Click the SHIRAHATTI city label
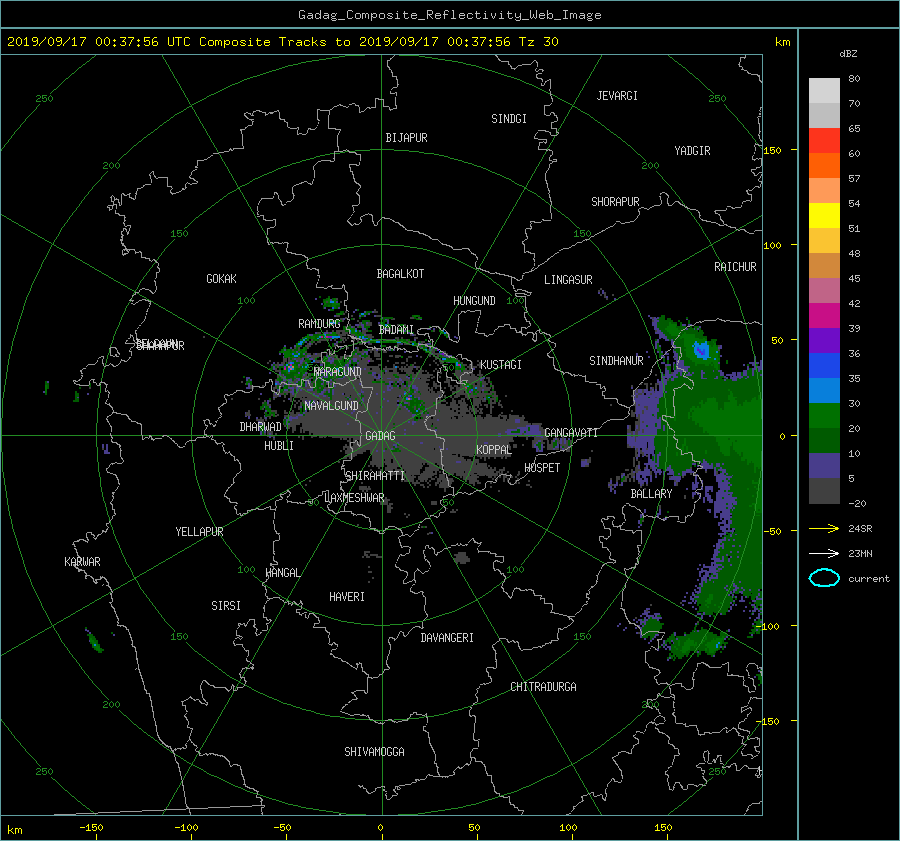900x841 pixels. [375, 475]
